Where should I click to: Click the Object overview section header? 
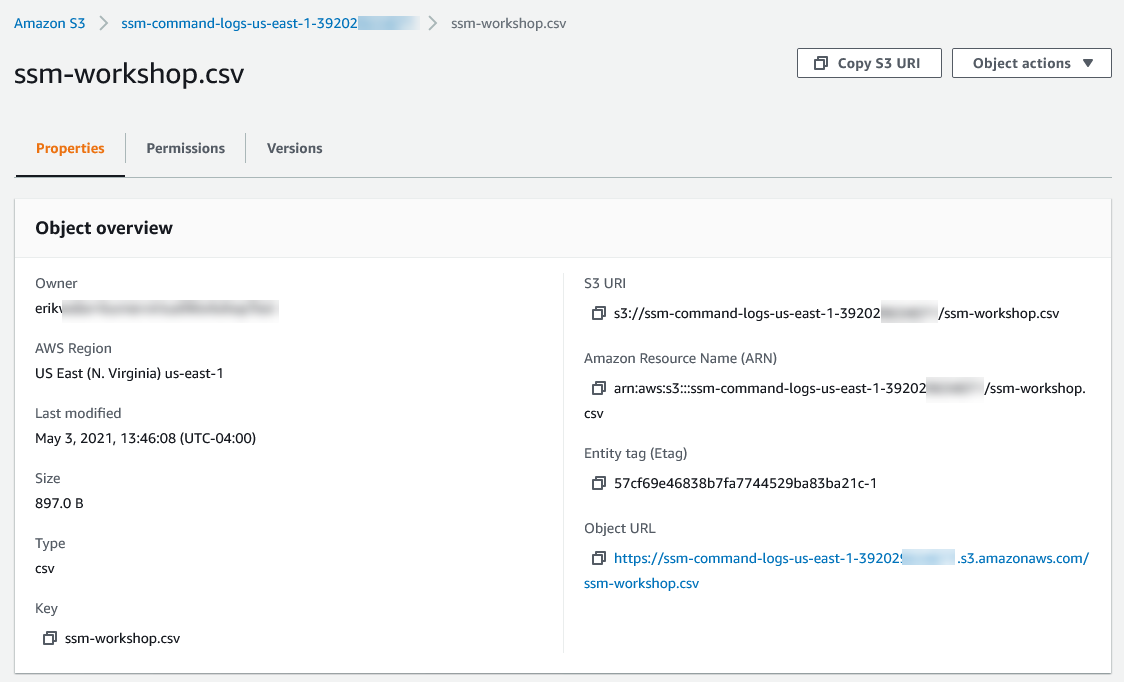[104, 228]
